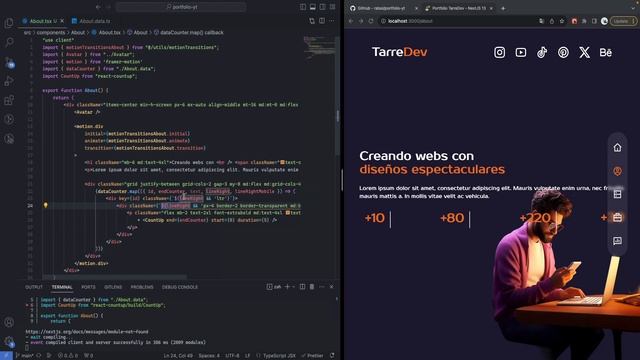This screenshot has width=640, height=360.
Task: Open the new terminal launch profile dropdown
Action: tap(293, 287)
